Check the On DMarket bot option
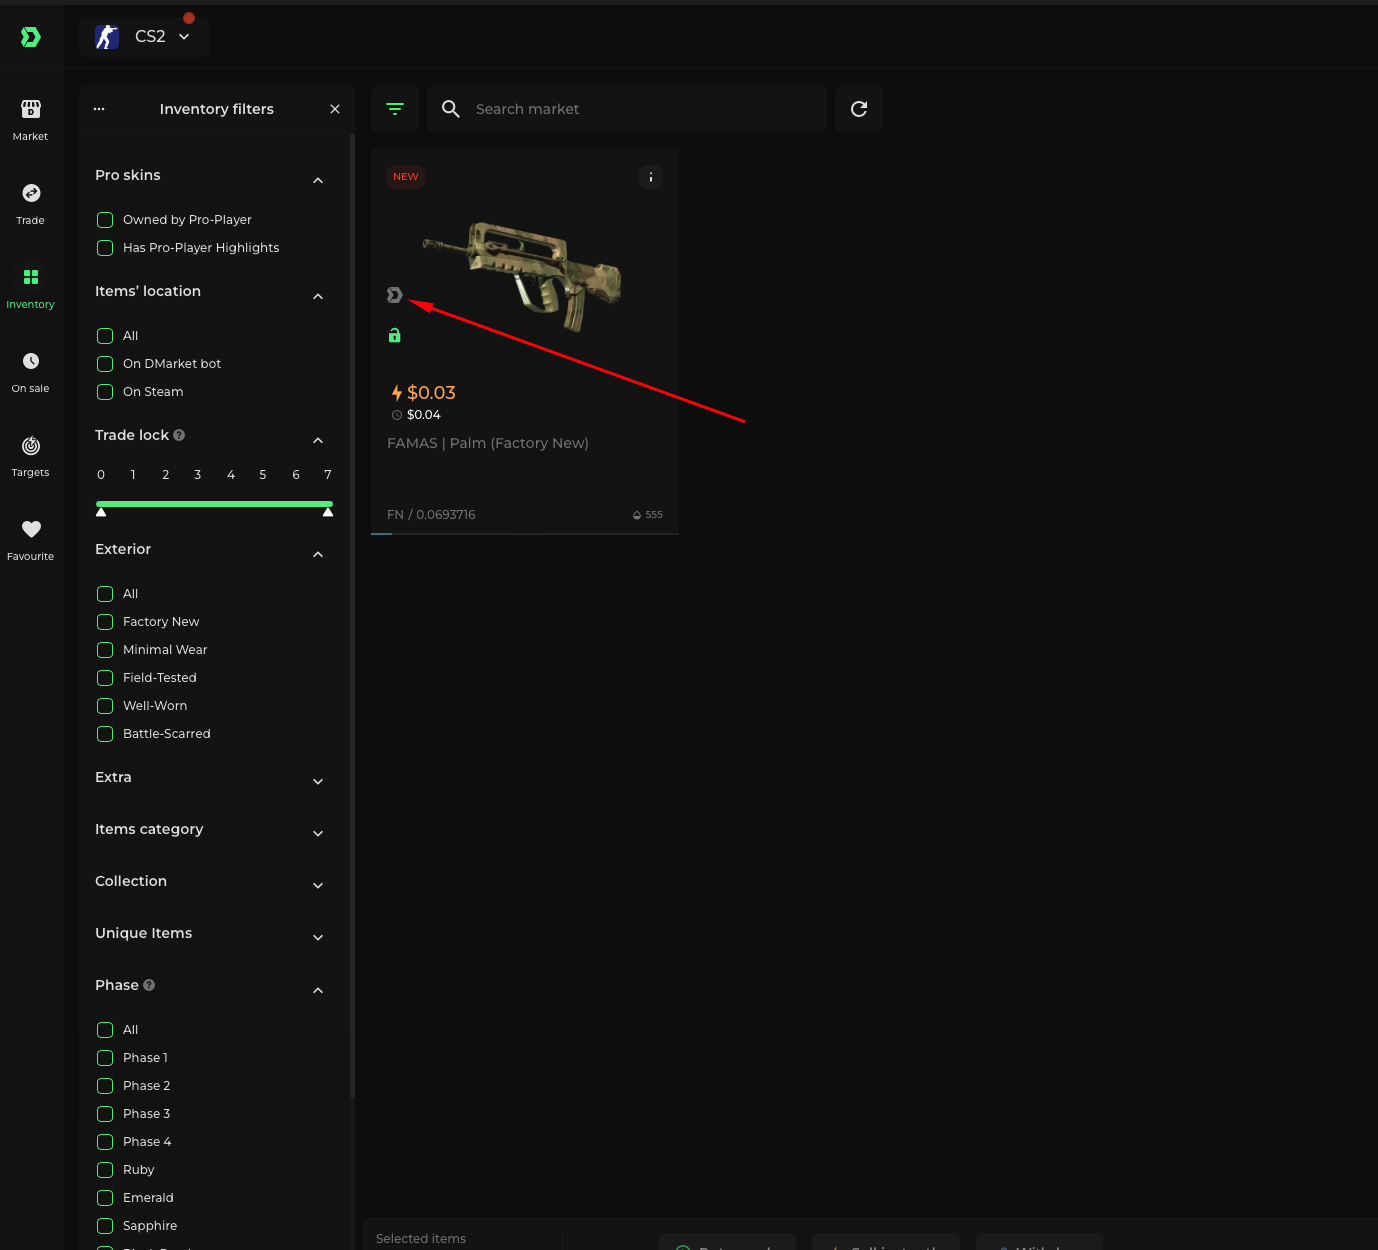1378x1250 pixels. pyautogui.click(x=105, y=364)
